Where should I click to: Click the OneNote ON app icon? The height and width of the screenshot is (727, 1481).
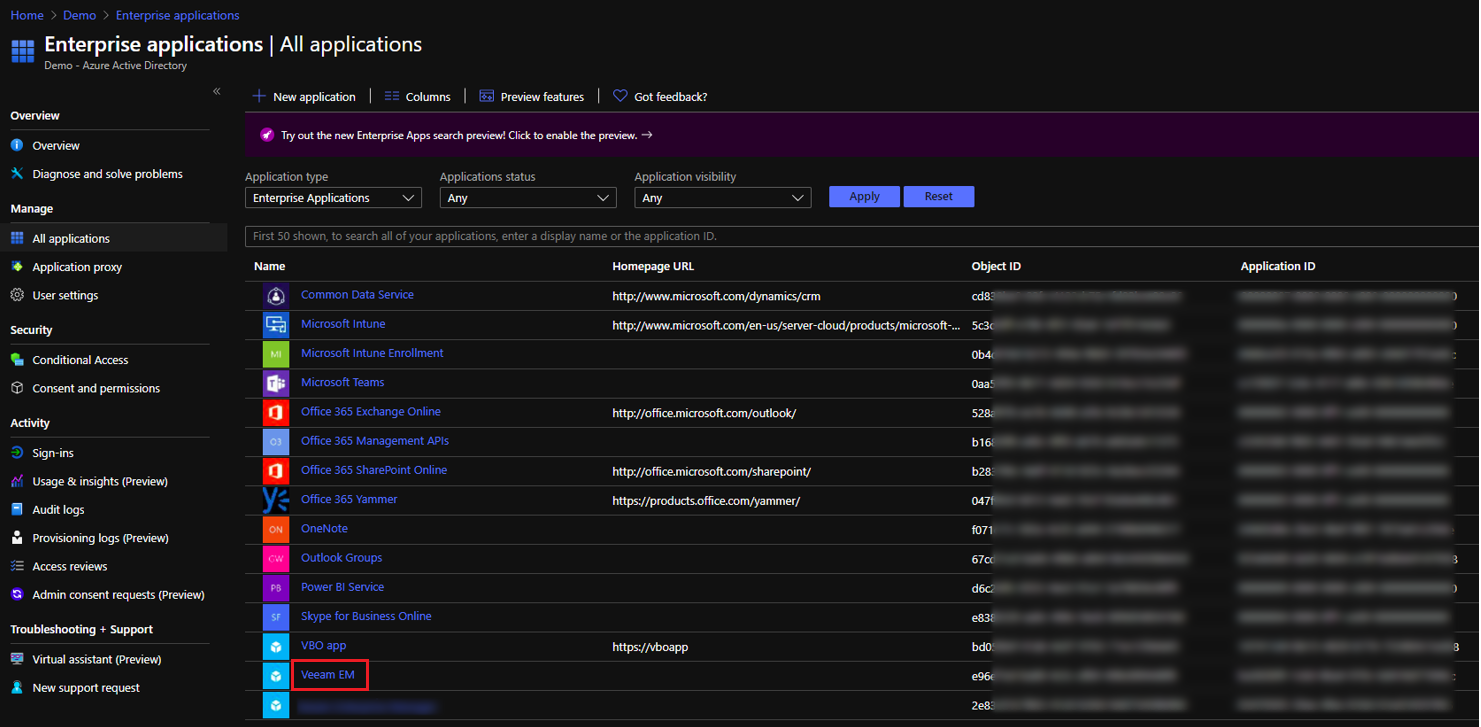coord(276,529)
